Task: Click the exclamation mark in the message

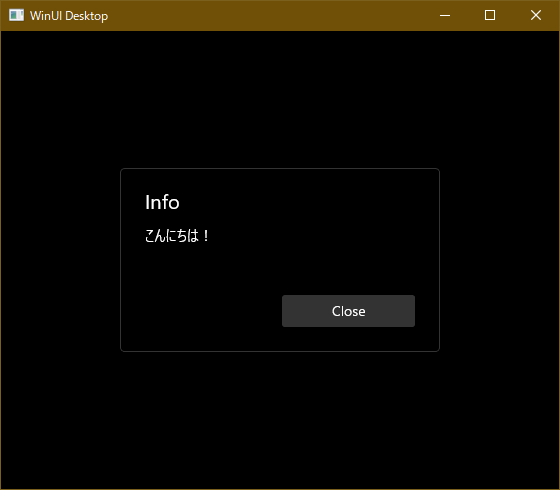Action: coord(206,236)
